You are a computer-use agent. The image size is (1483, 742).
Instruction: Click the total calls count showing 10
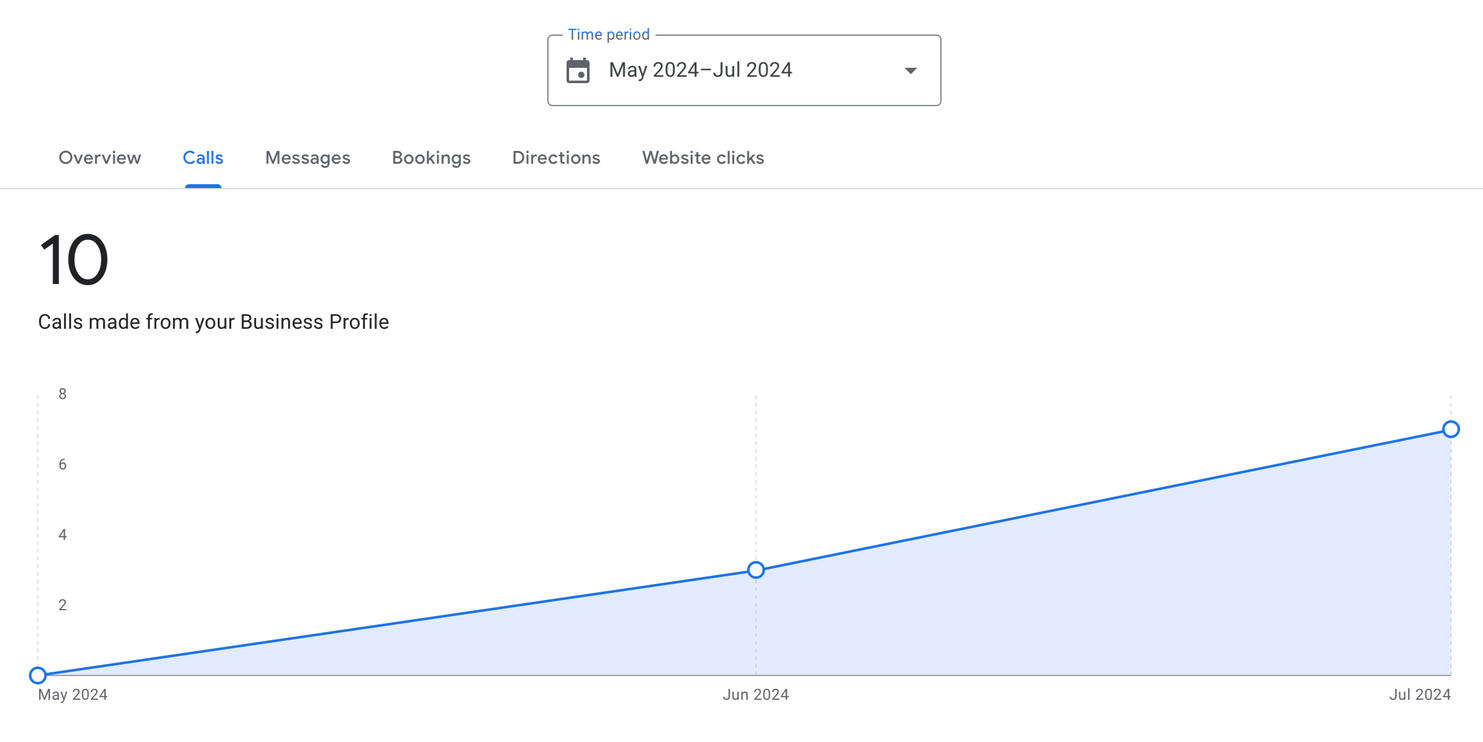[73, 259]
